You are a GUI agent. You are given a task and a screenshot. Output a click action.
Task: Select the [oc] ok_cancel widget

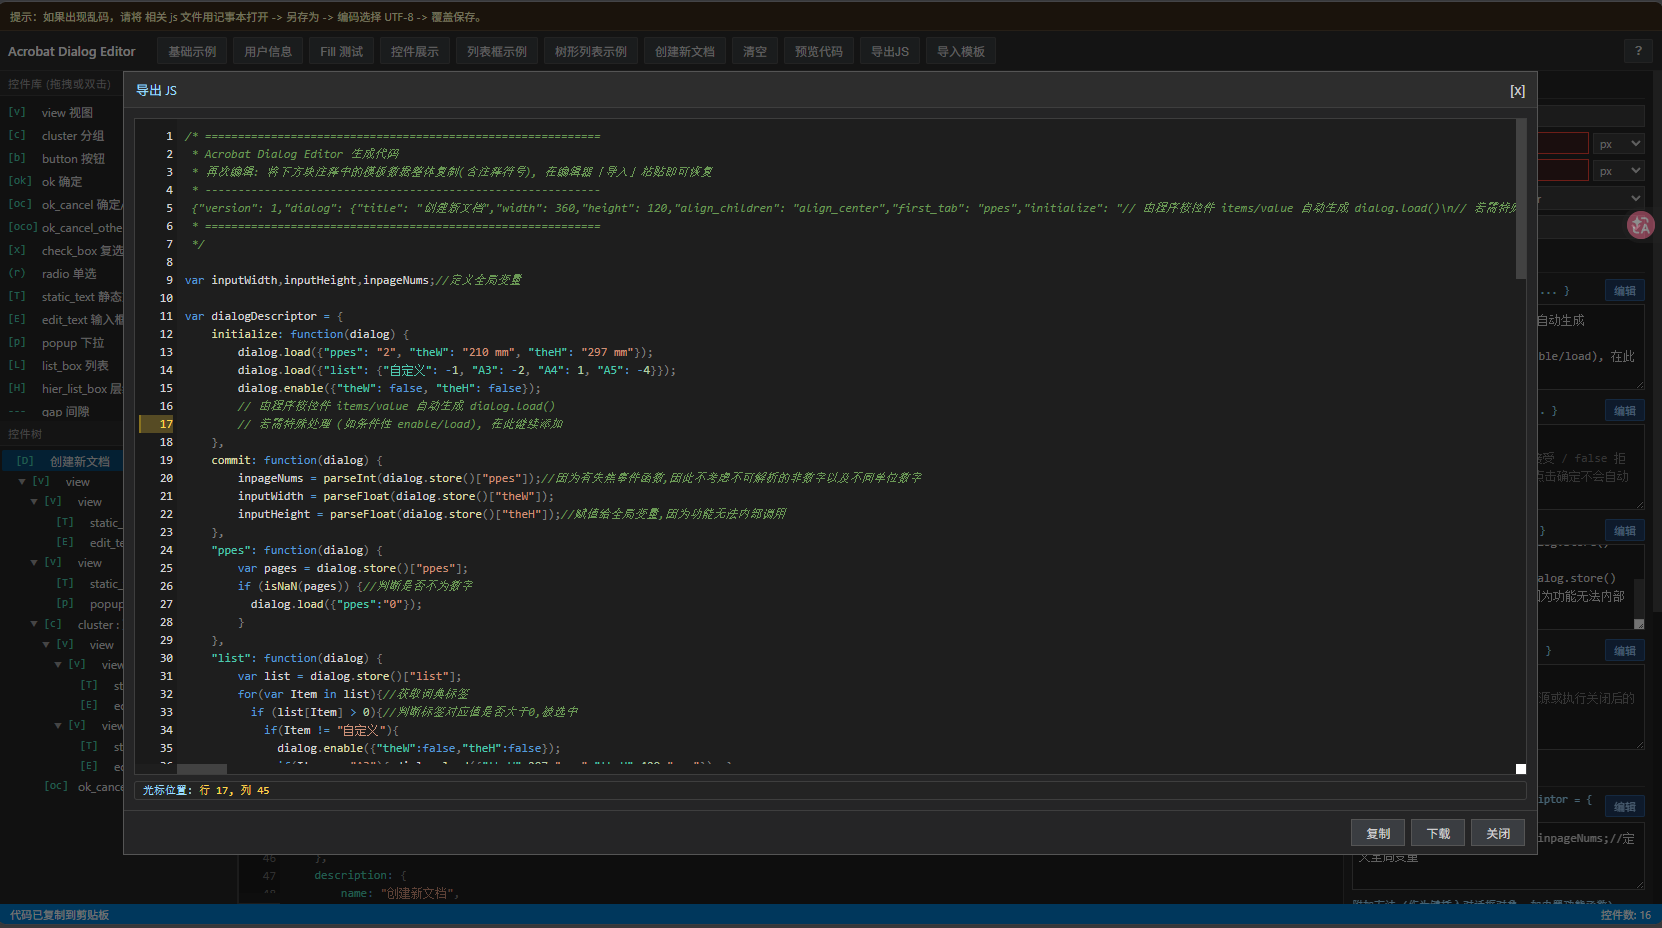[x=62, y=205]
